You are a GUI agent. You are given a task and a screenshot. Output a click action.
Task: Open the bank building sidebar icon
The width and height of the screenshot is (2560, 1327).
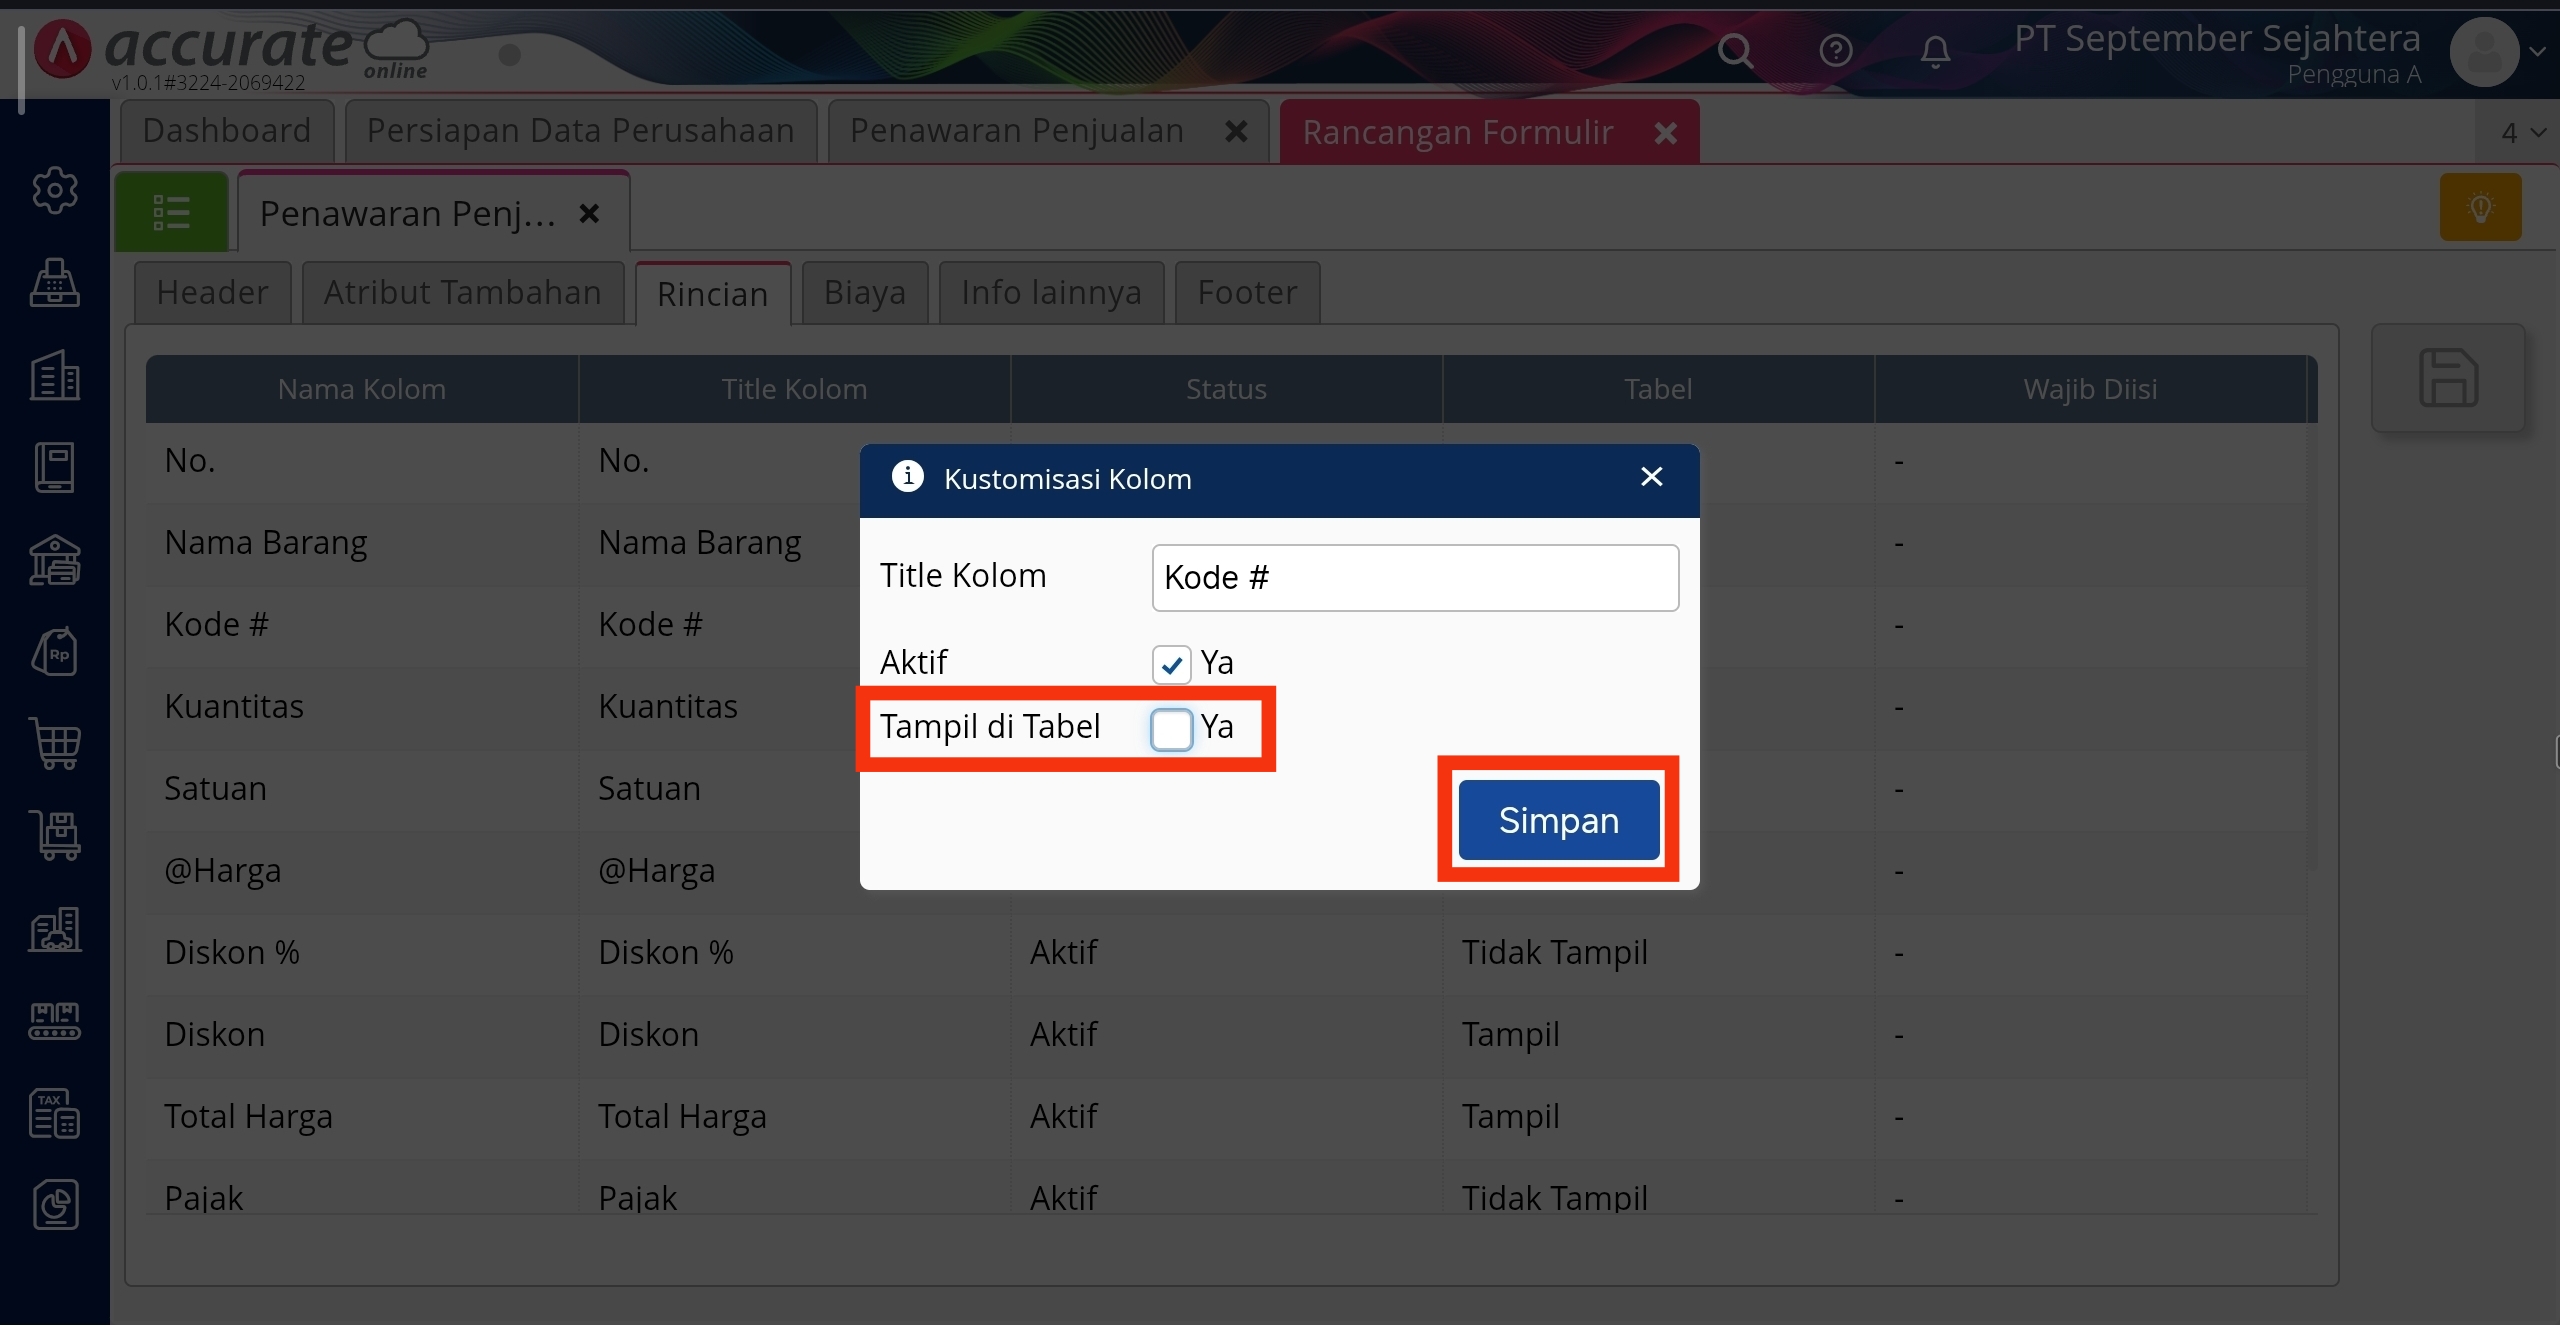point(55,560)
